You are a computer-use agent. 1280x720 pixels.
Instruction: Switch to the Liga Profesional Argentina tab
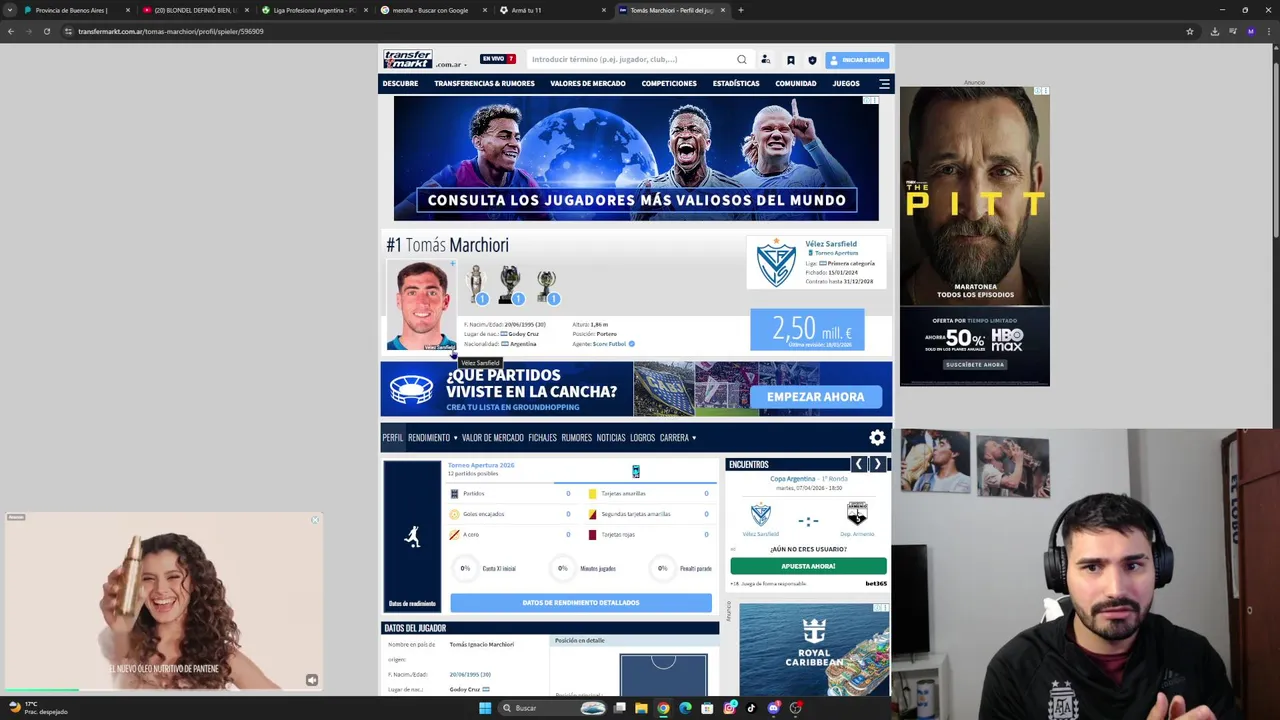click(314, 10)
